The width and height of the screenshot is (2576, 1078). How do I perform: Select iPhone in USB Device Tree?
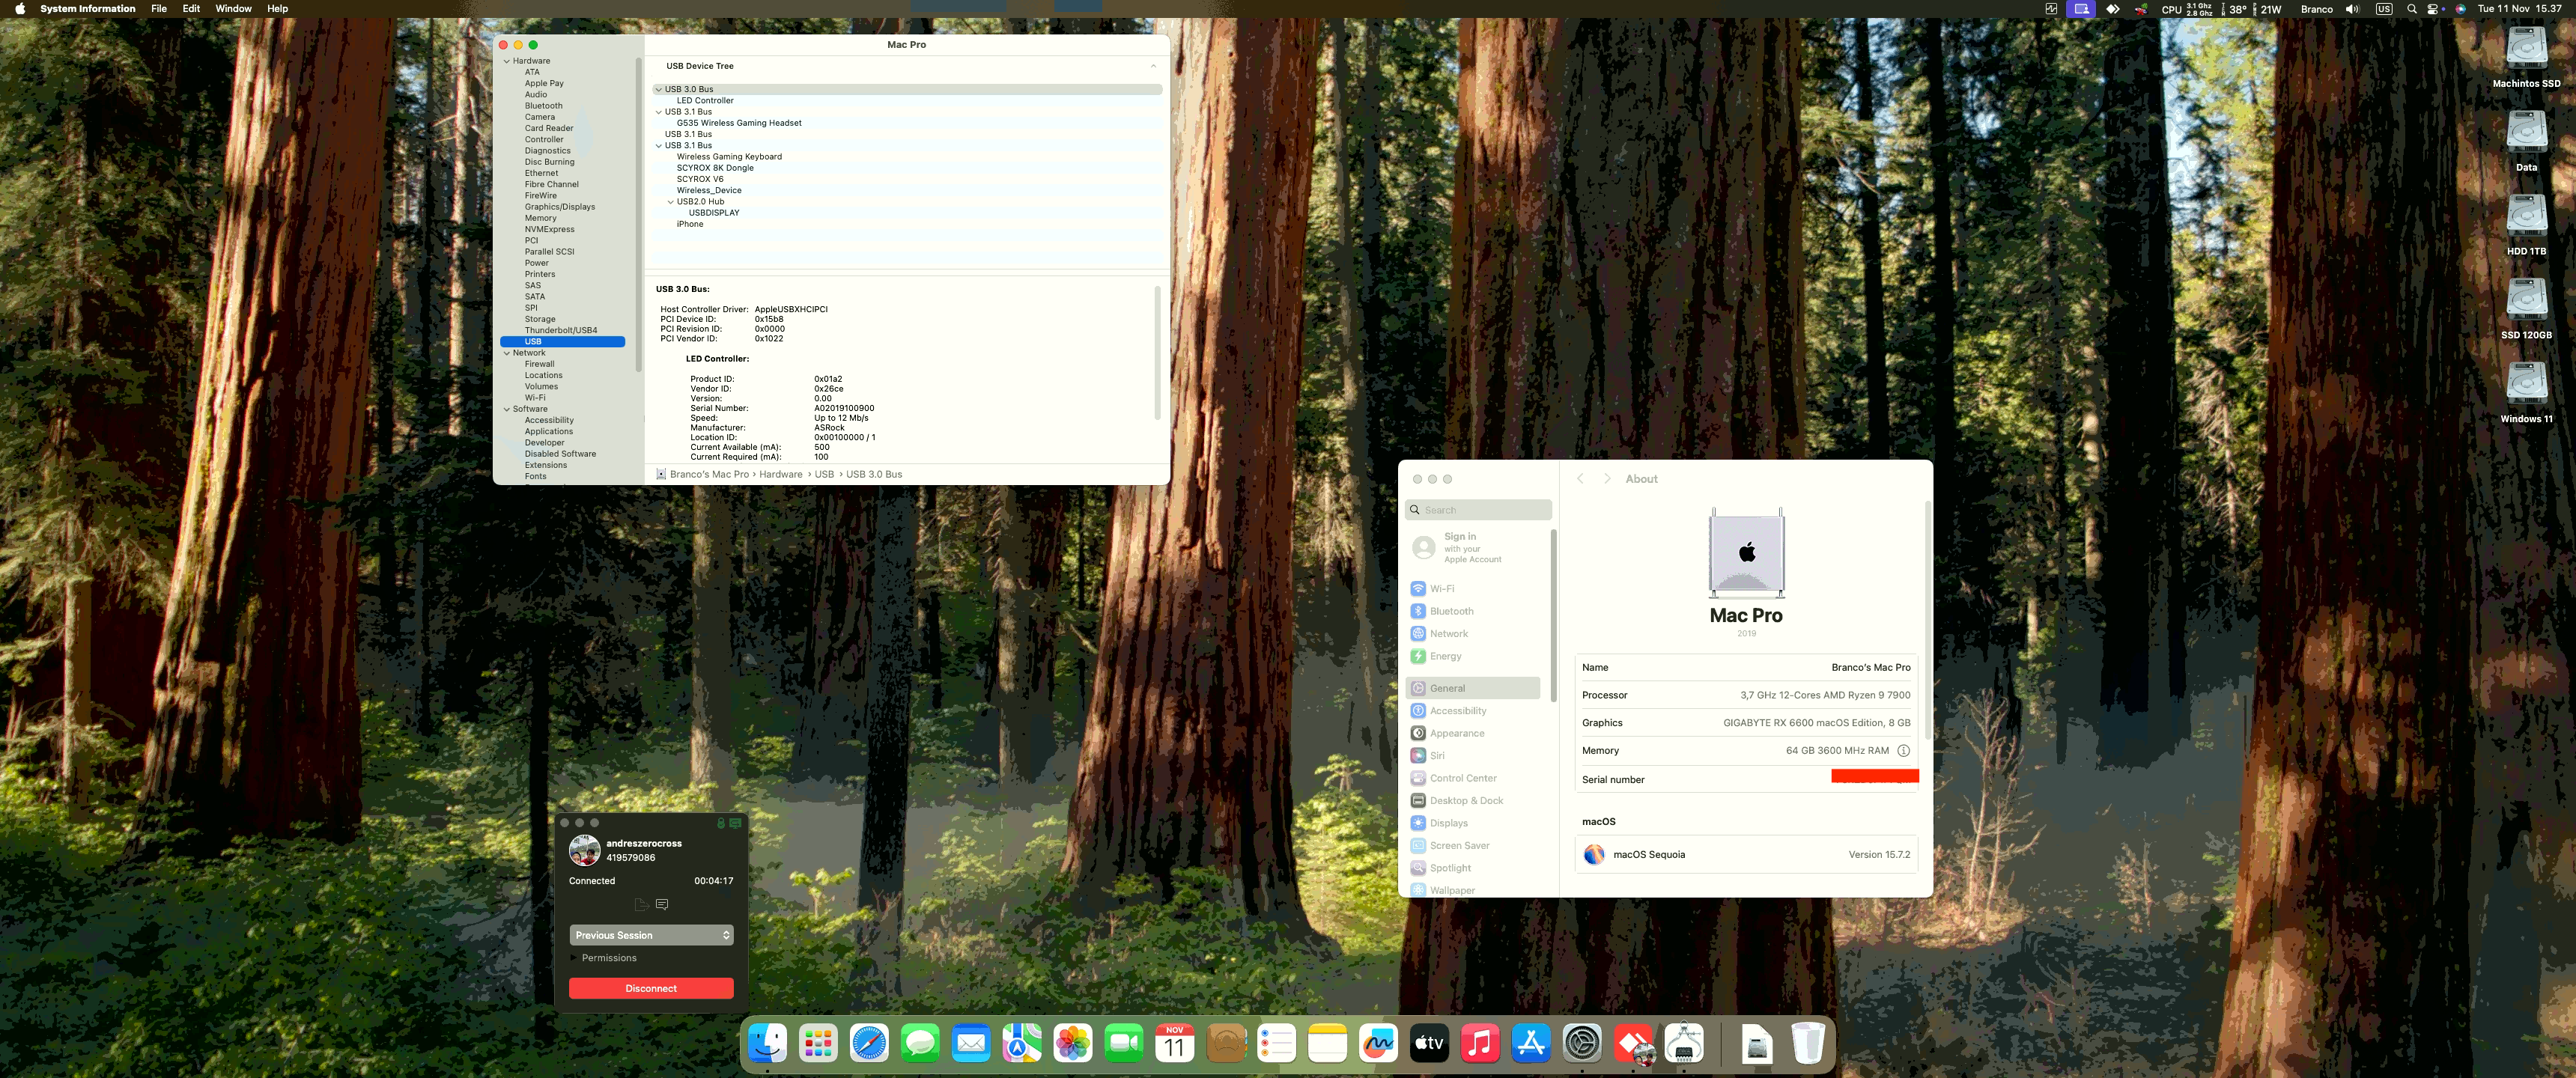(690, 224)
